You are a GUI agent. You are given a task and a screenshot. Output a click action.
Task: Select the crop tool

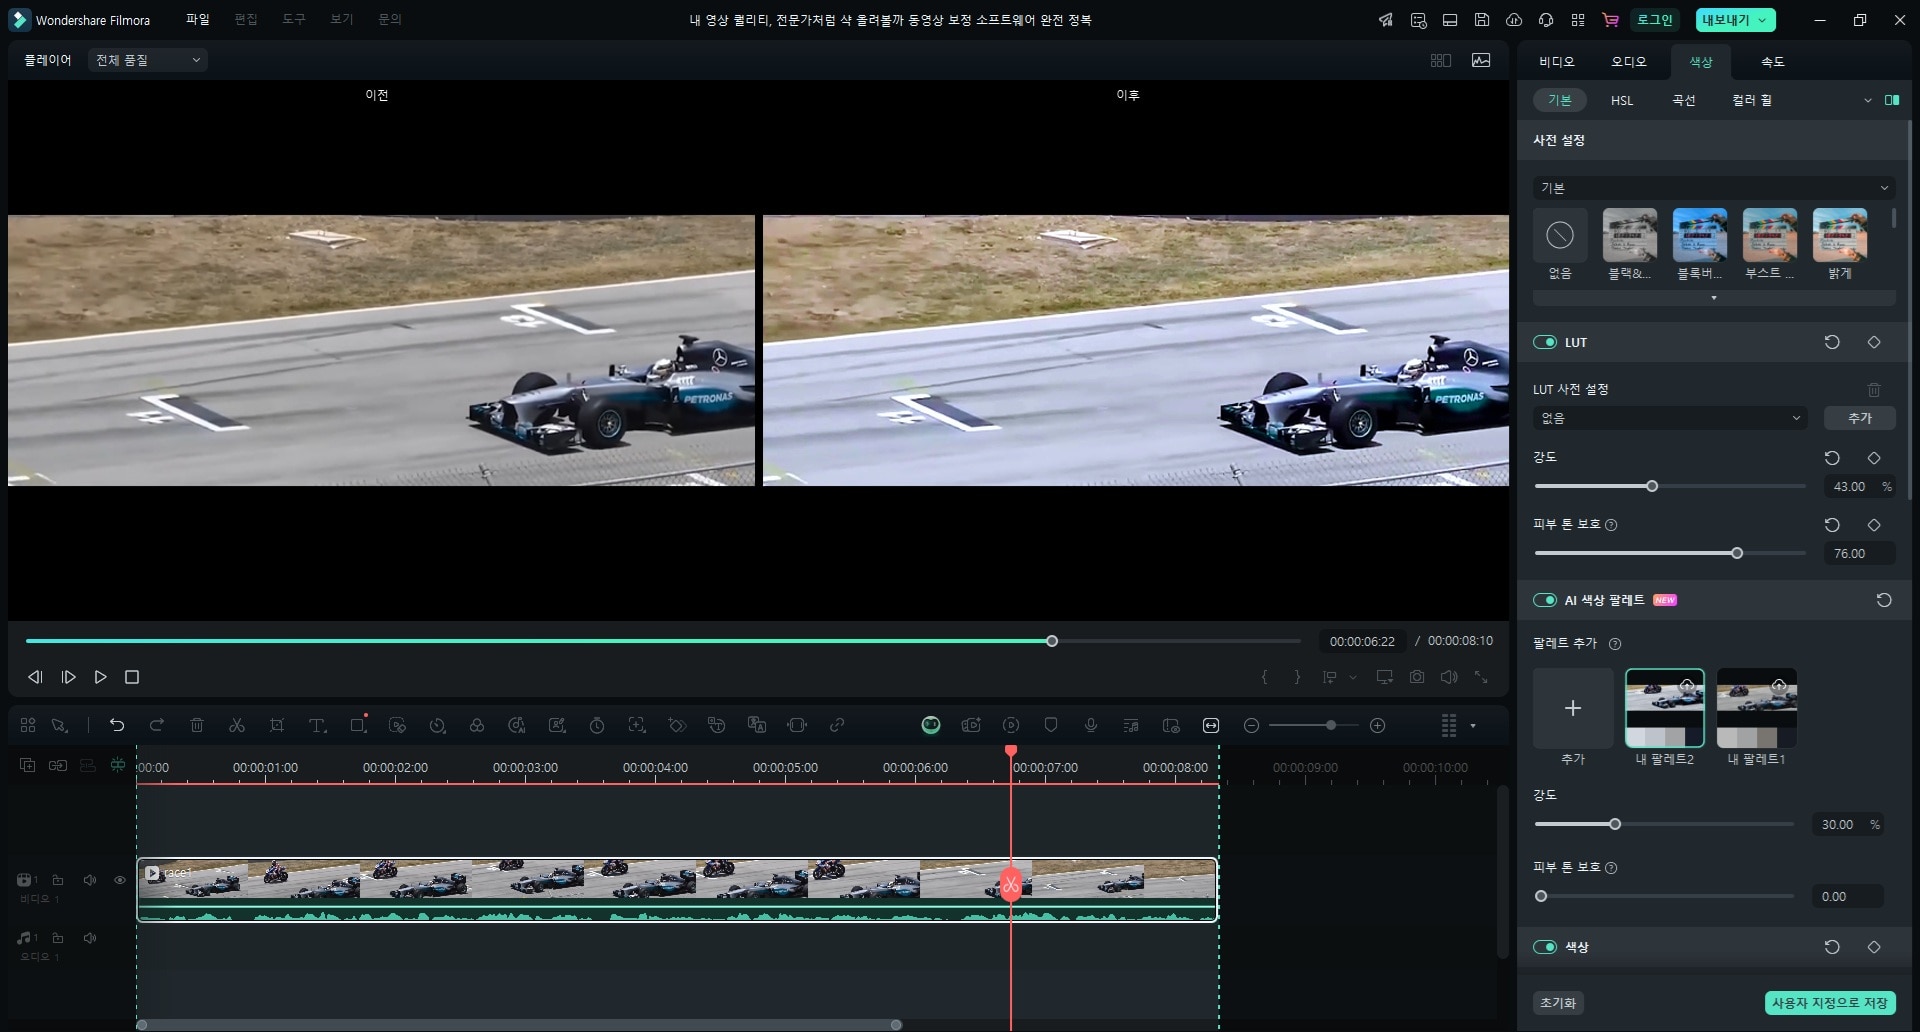click(x=277, y=725)
